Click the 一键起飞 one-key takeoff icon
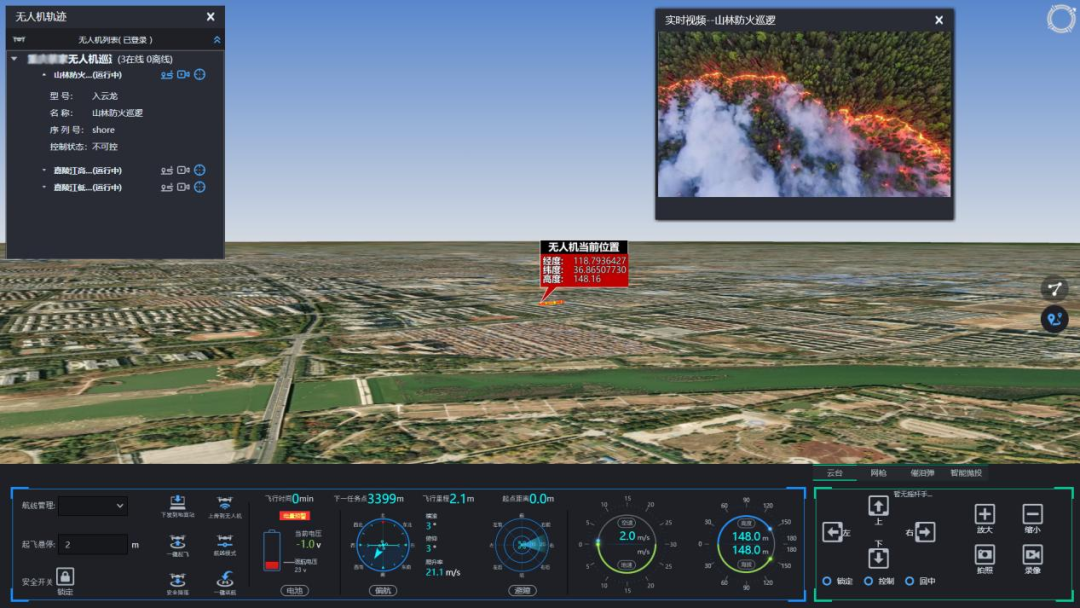 click(177, 540)
